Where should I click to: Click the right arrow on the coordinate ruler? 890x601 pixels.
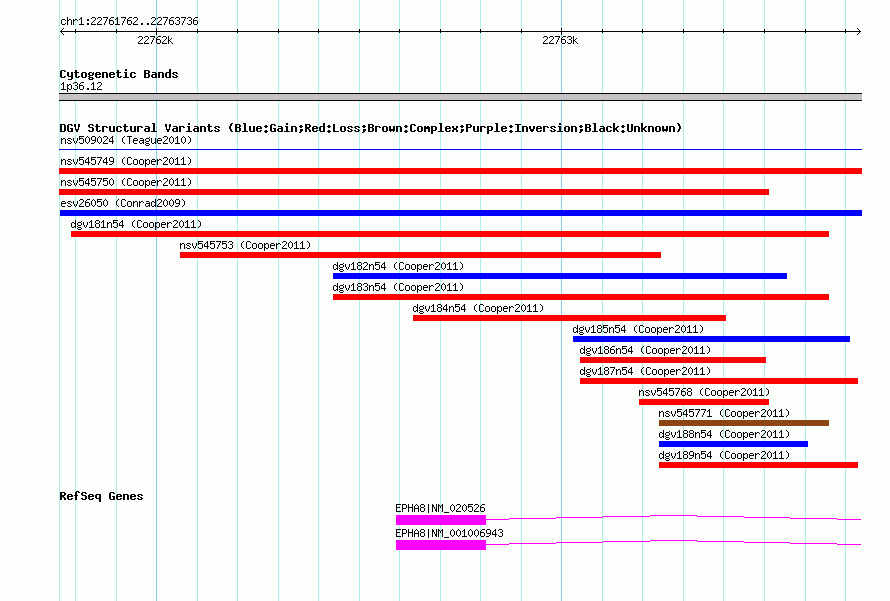[x=858, y=31]
